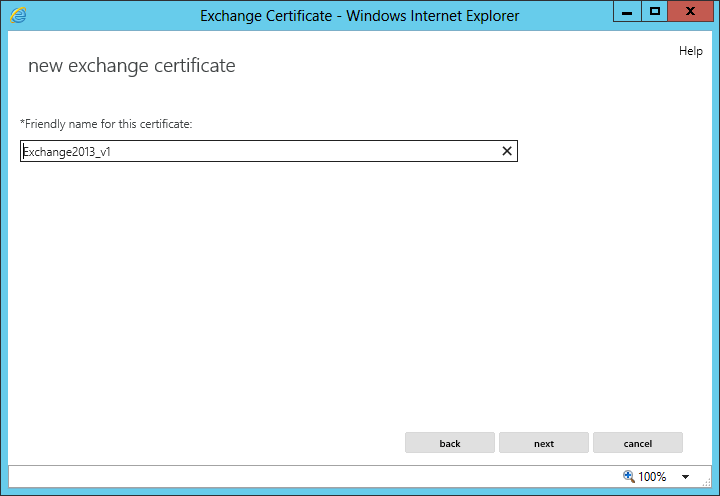The width and height of the screenshot is (720, 496).
Task: Open the zoom level dropdown arrow
Action: (685, 477)
